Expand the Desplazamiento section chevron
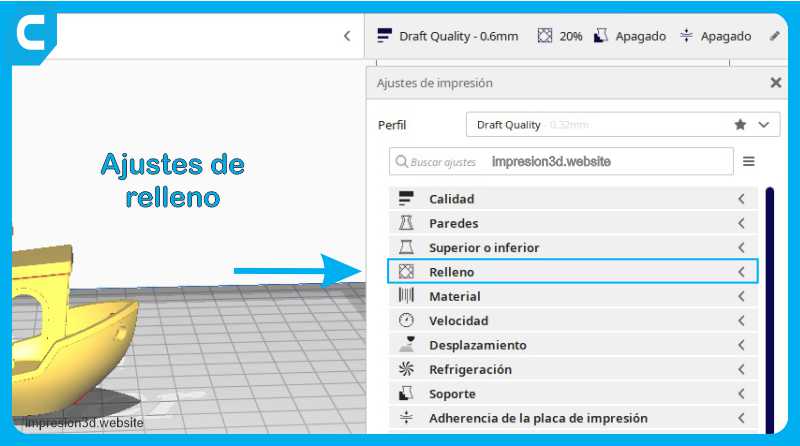The width and height of the screenshot is (800, 446). tap(741, 345)
